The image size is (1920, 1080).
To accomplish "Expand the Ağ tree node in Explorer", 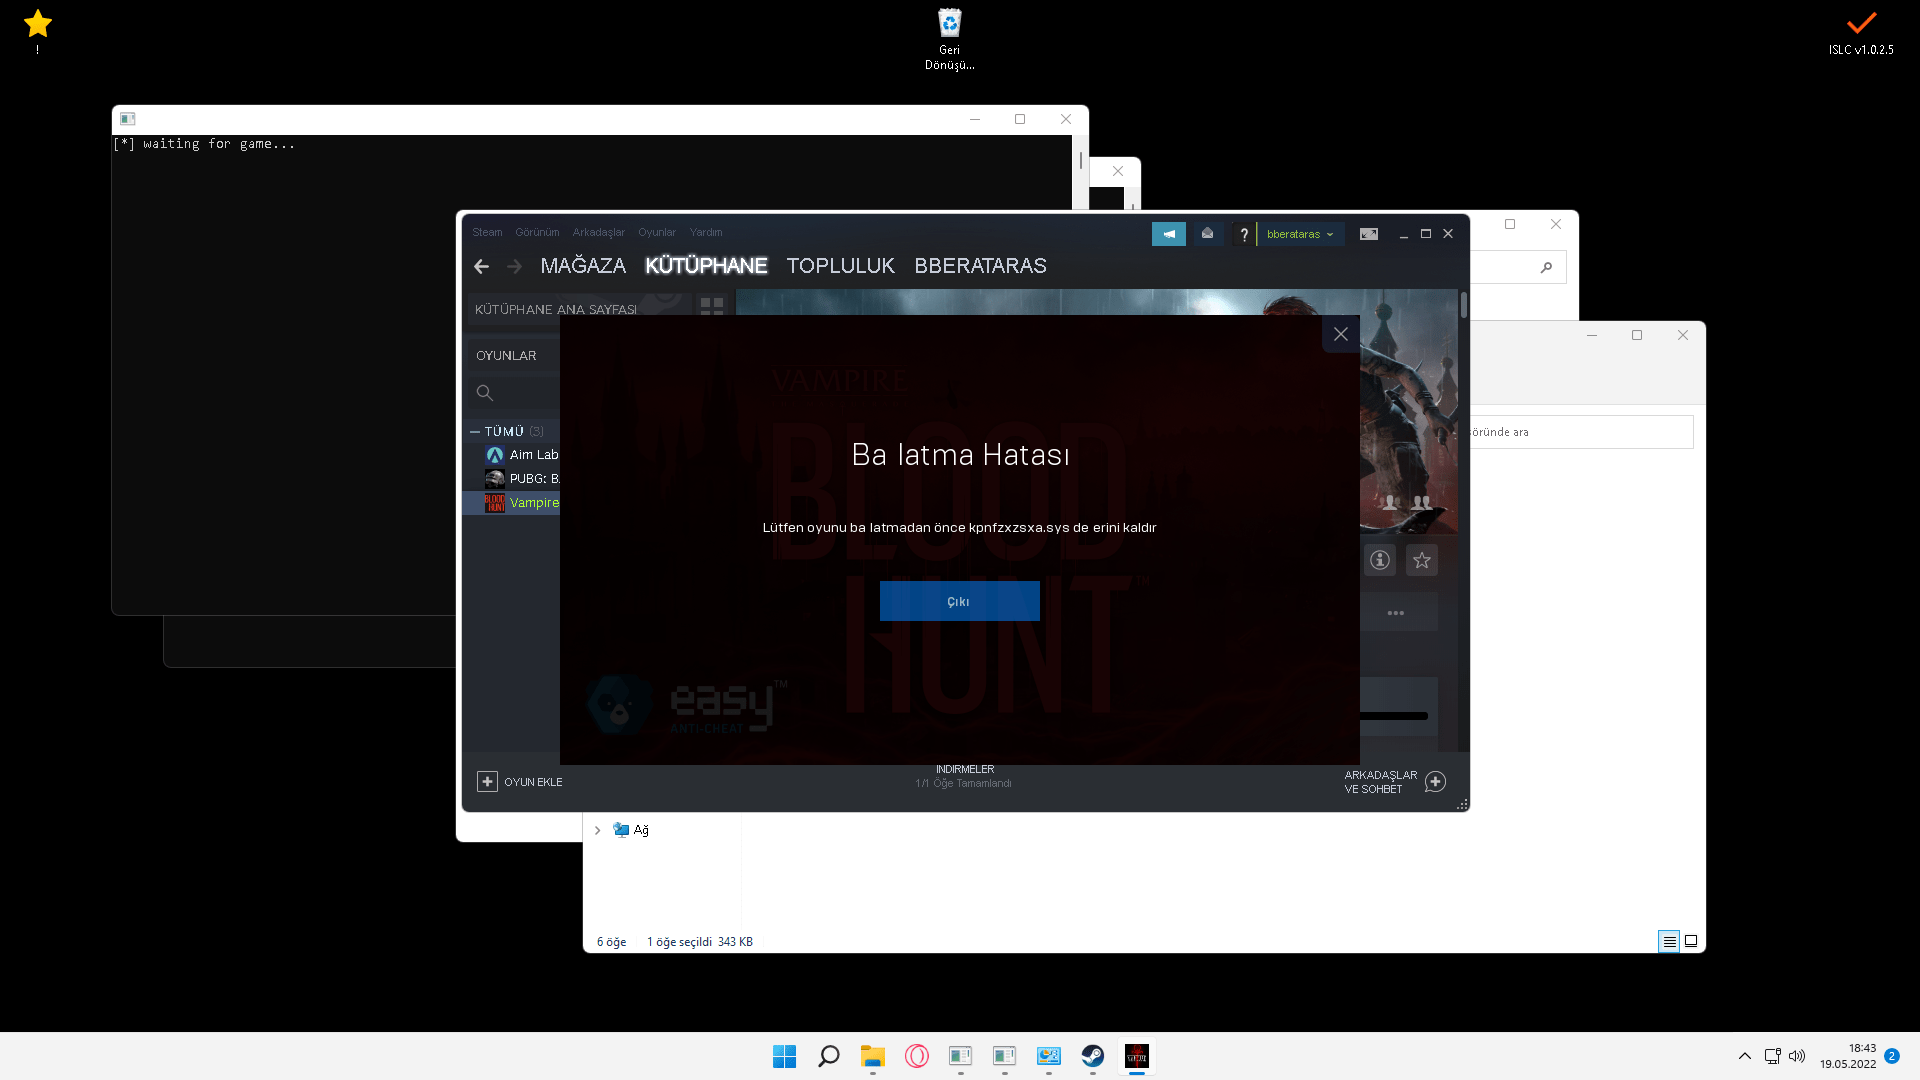I will point(597,830).
